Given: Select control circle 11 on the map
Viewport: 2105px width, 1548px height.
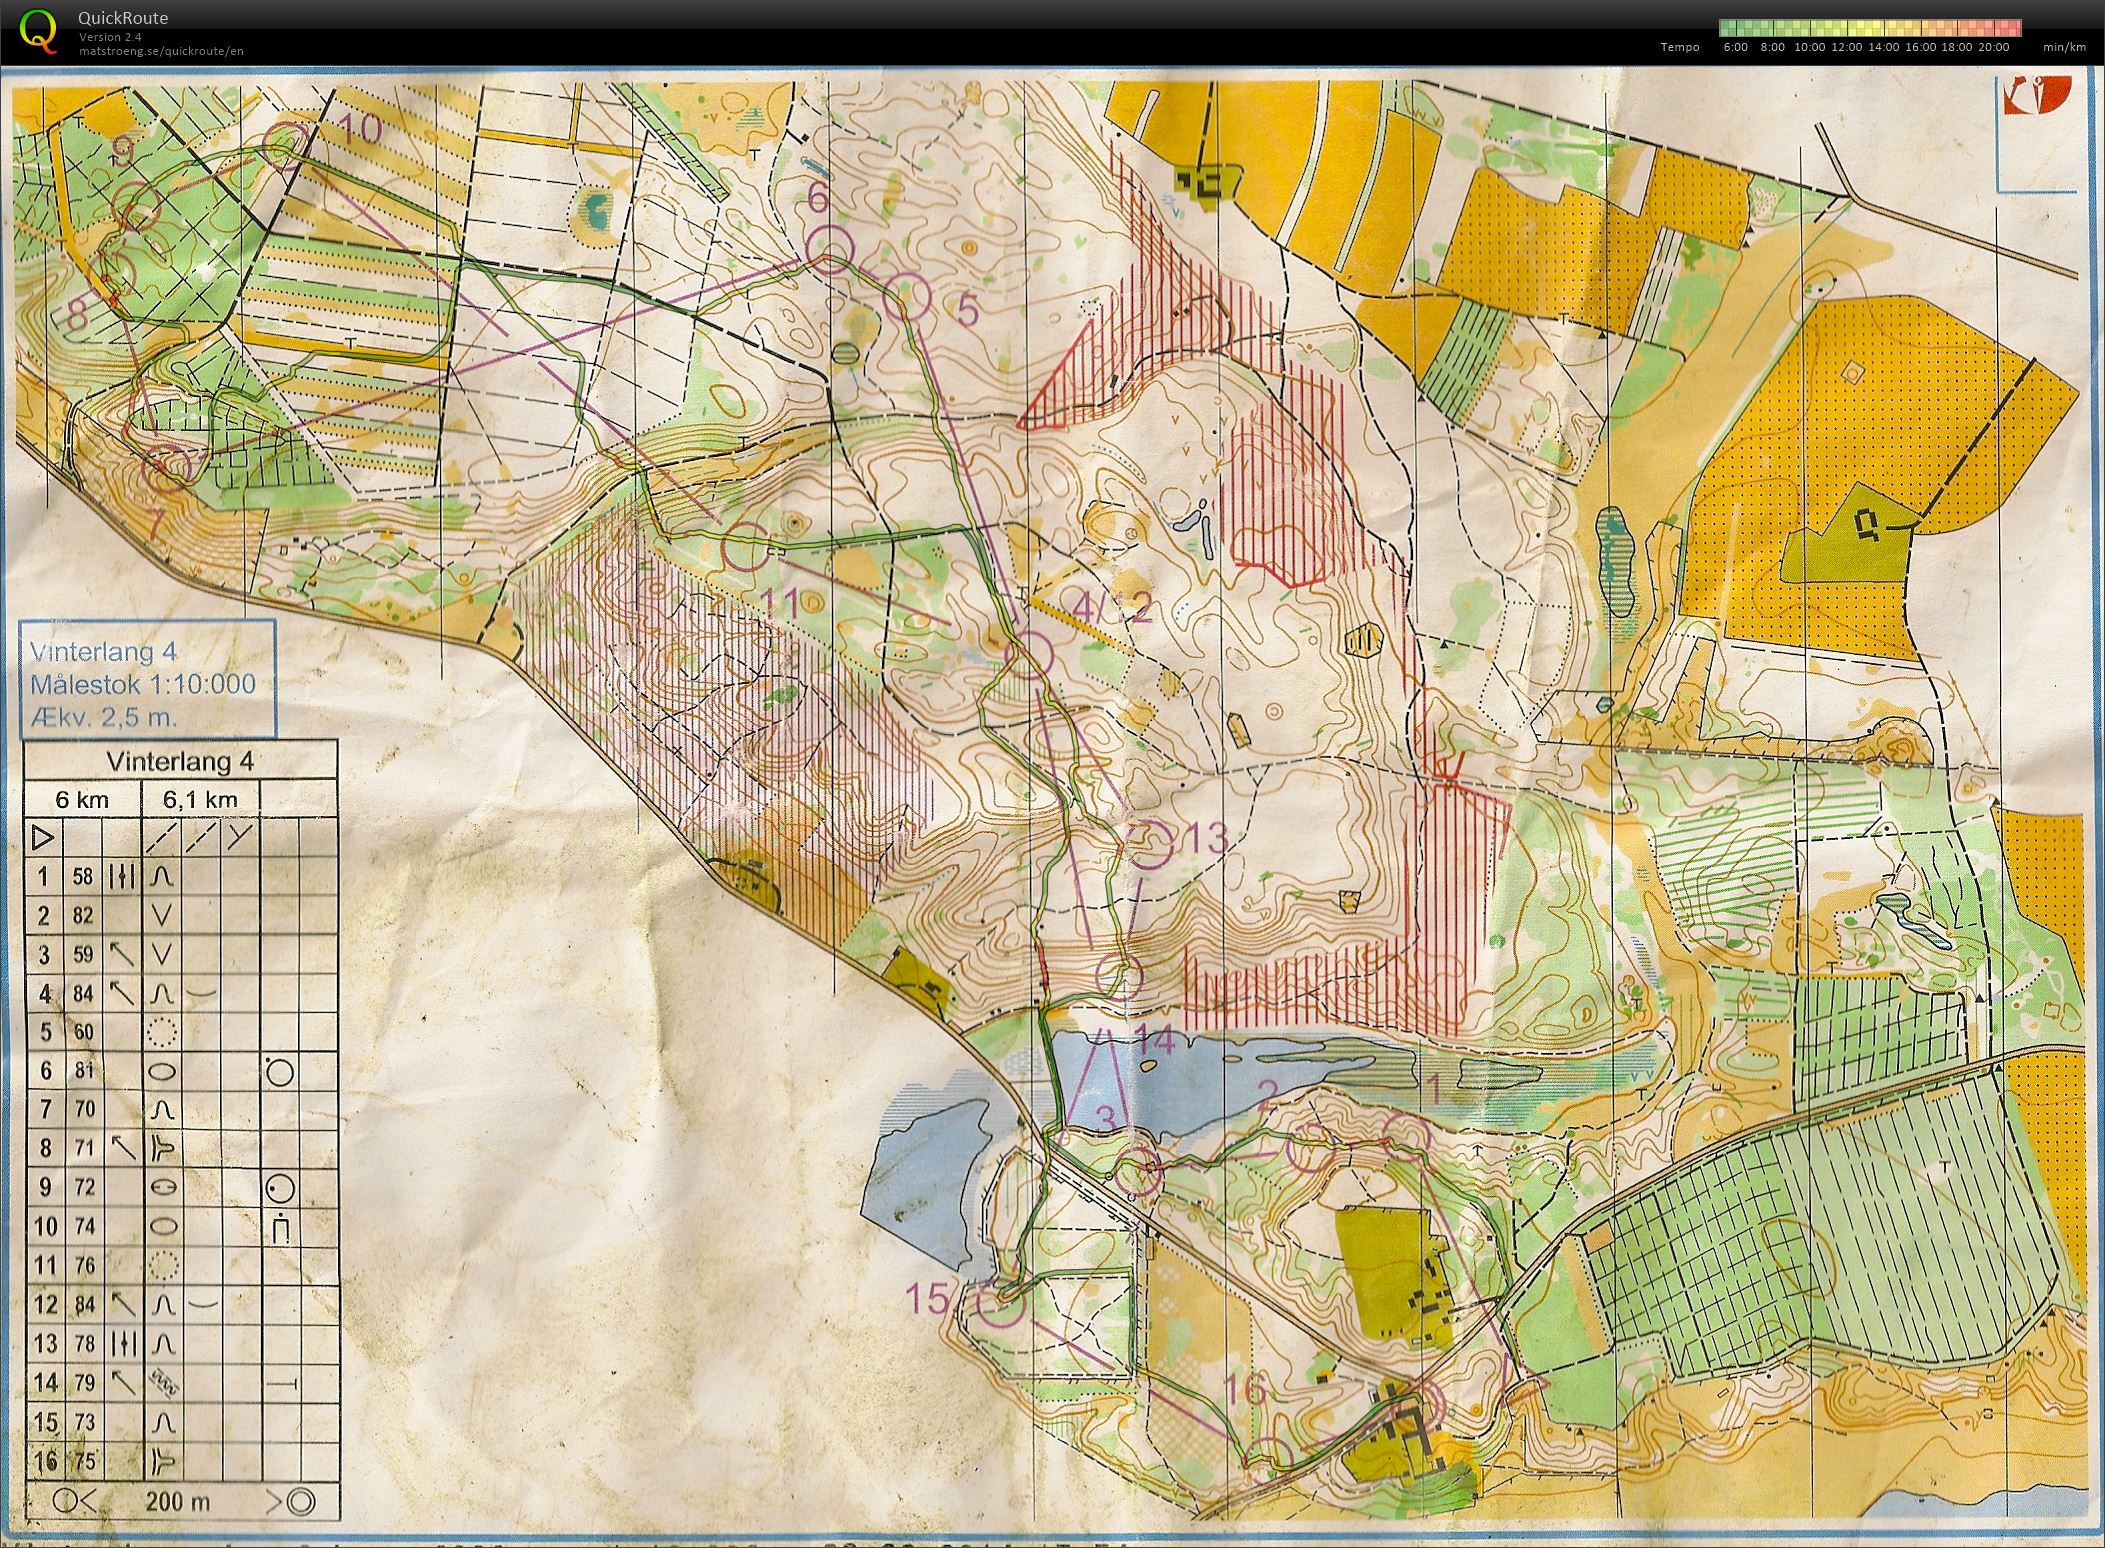Looking at the screenshot, I should 745,547.
